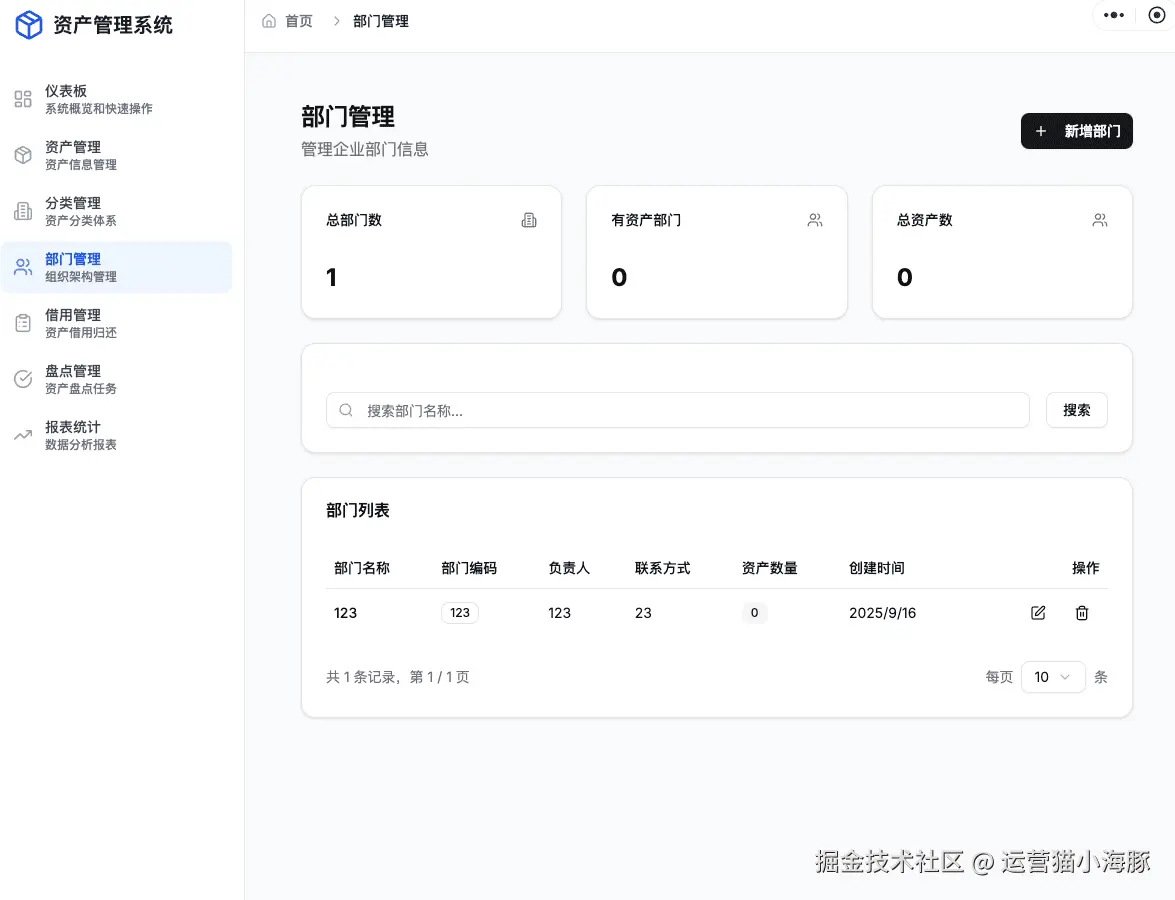Viewport: 1175px width, 900px height.
Task: Click the 部门编码 badge 123
Action: pos(459,613)
